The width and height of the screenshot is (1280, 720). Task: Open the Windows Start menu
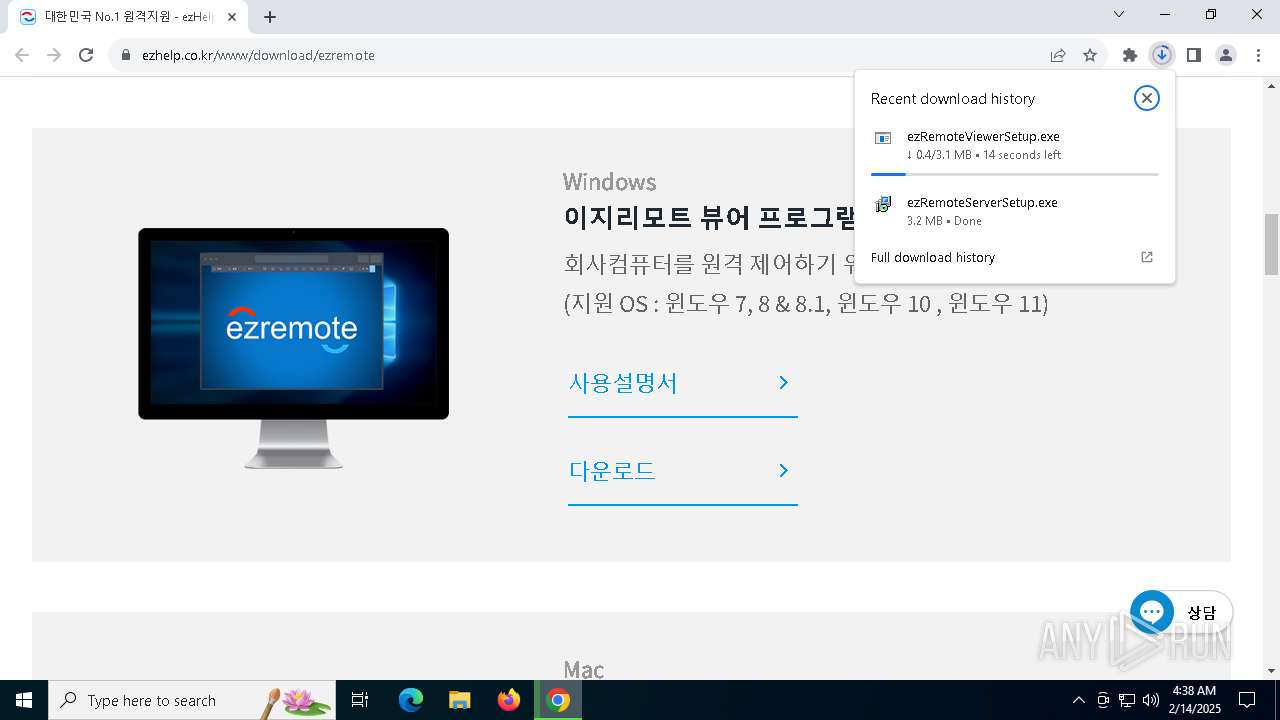pyautogui.click(x=24, y=700)
